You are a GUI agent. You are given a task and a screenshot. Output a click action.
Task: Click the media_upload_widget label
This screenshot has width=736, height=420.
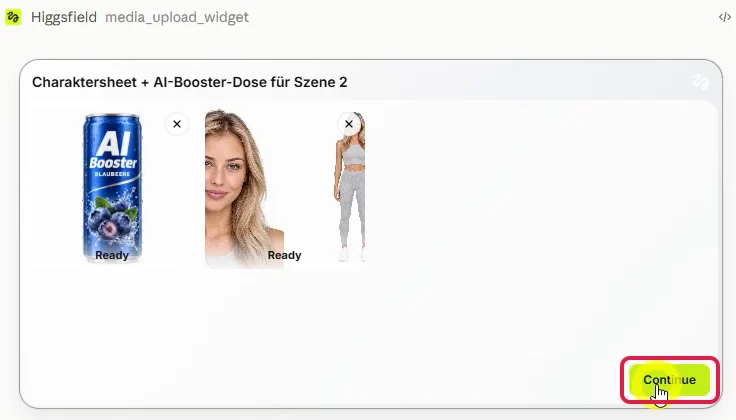point(176,17)
